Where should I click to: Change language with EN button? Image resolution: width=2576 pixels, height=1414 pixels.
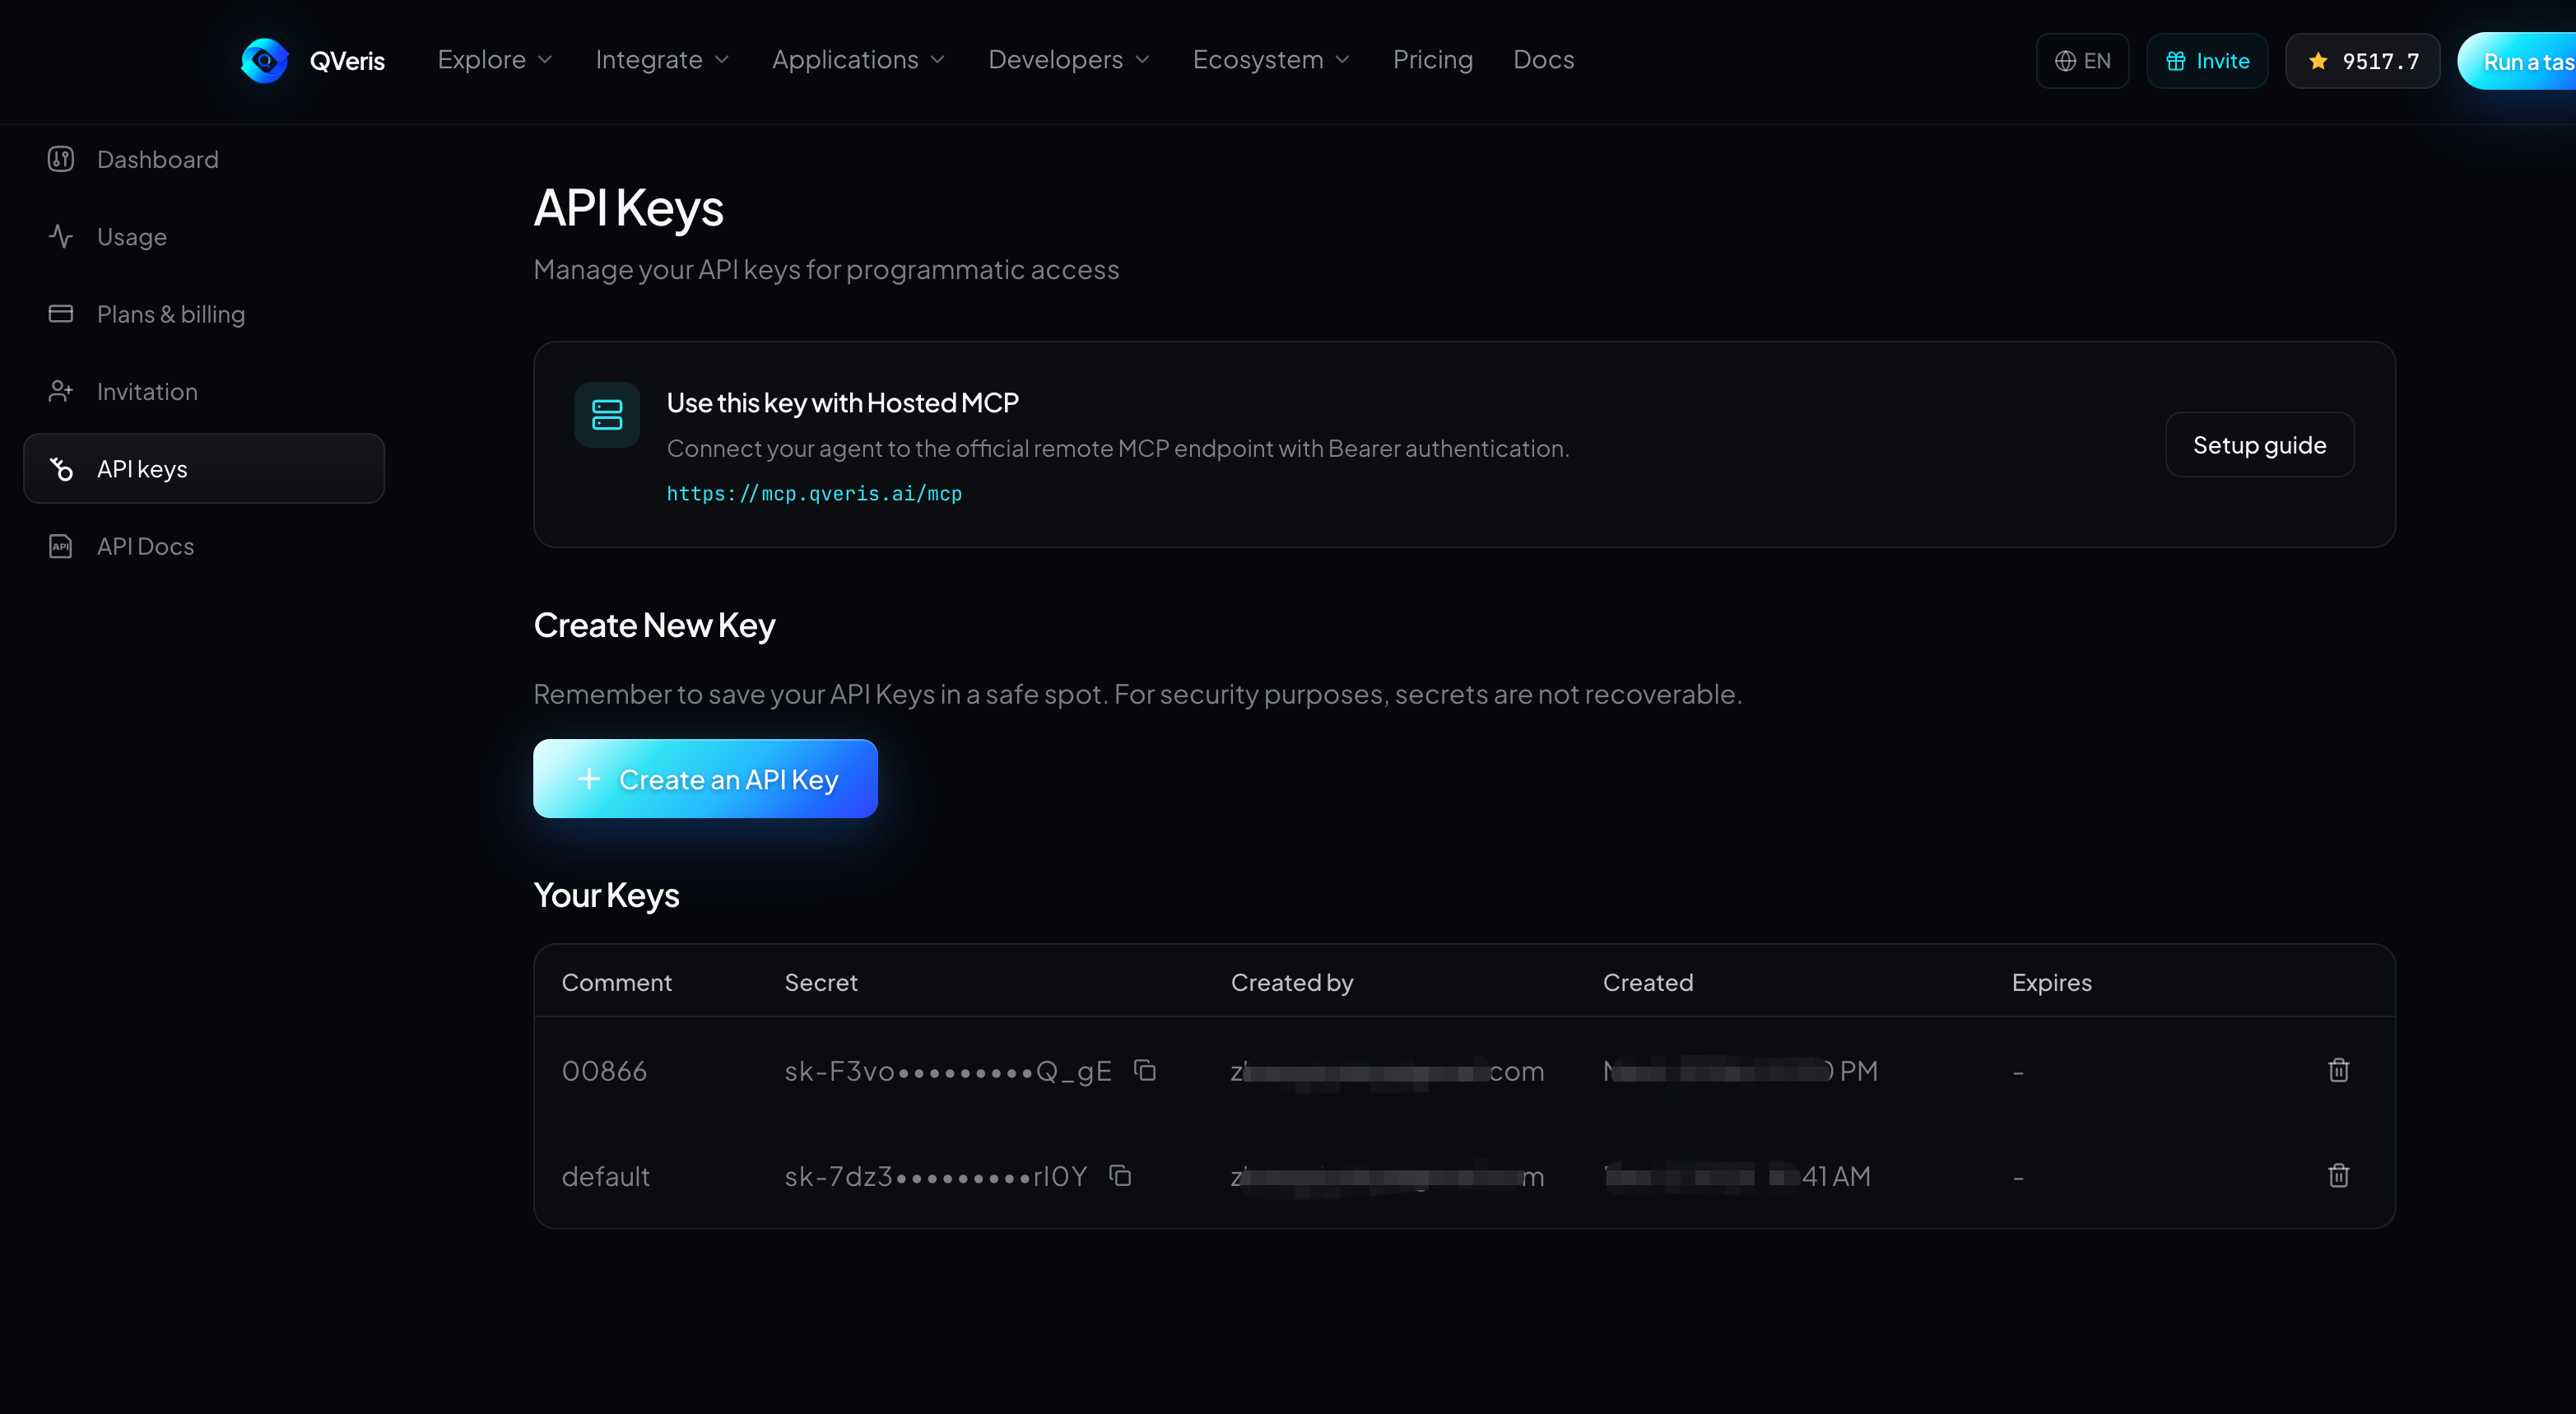tap(2082, 61)
